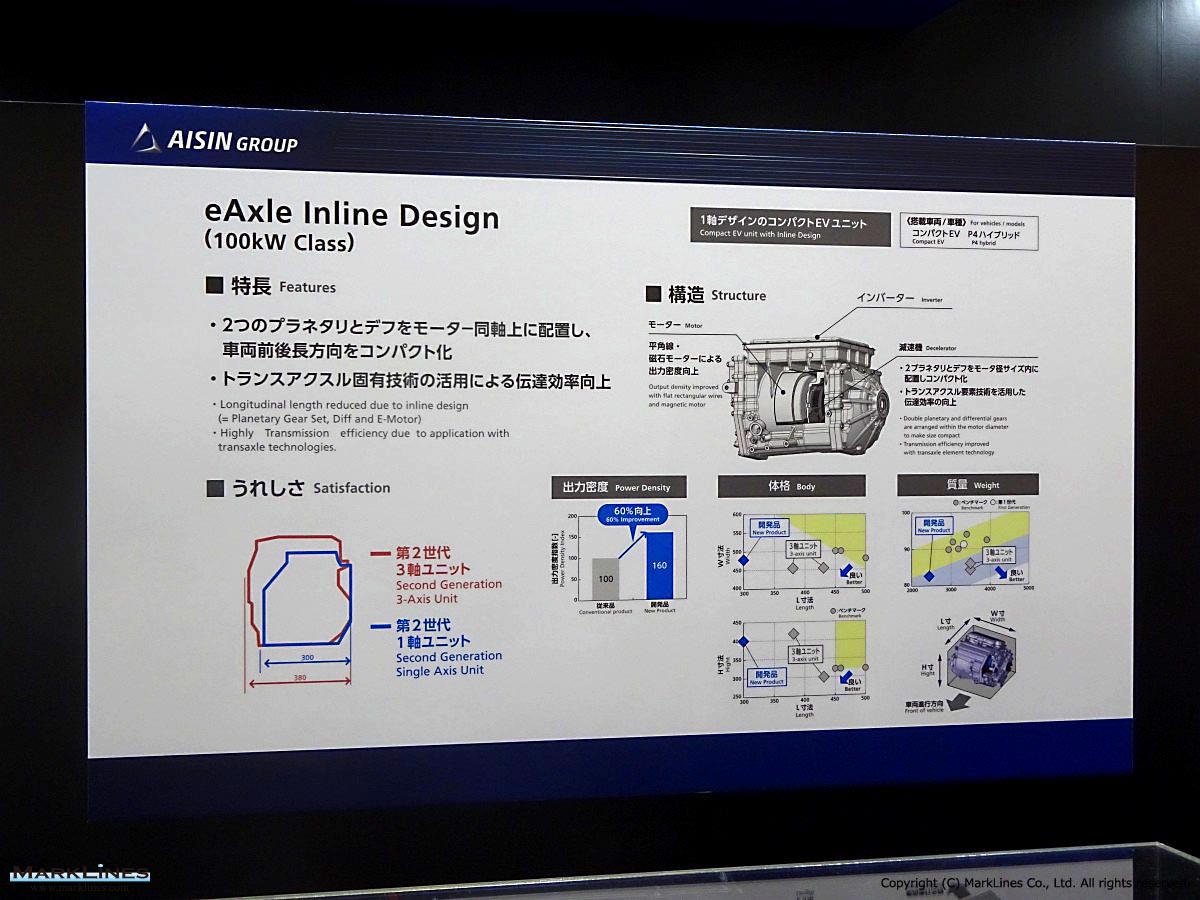Click the bullet starting "トランスアクスル固有技術"

410,381
